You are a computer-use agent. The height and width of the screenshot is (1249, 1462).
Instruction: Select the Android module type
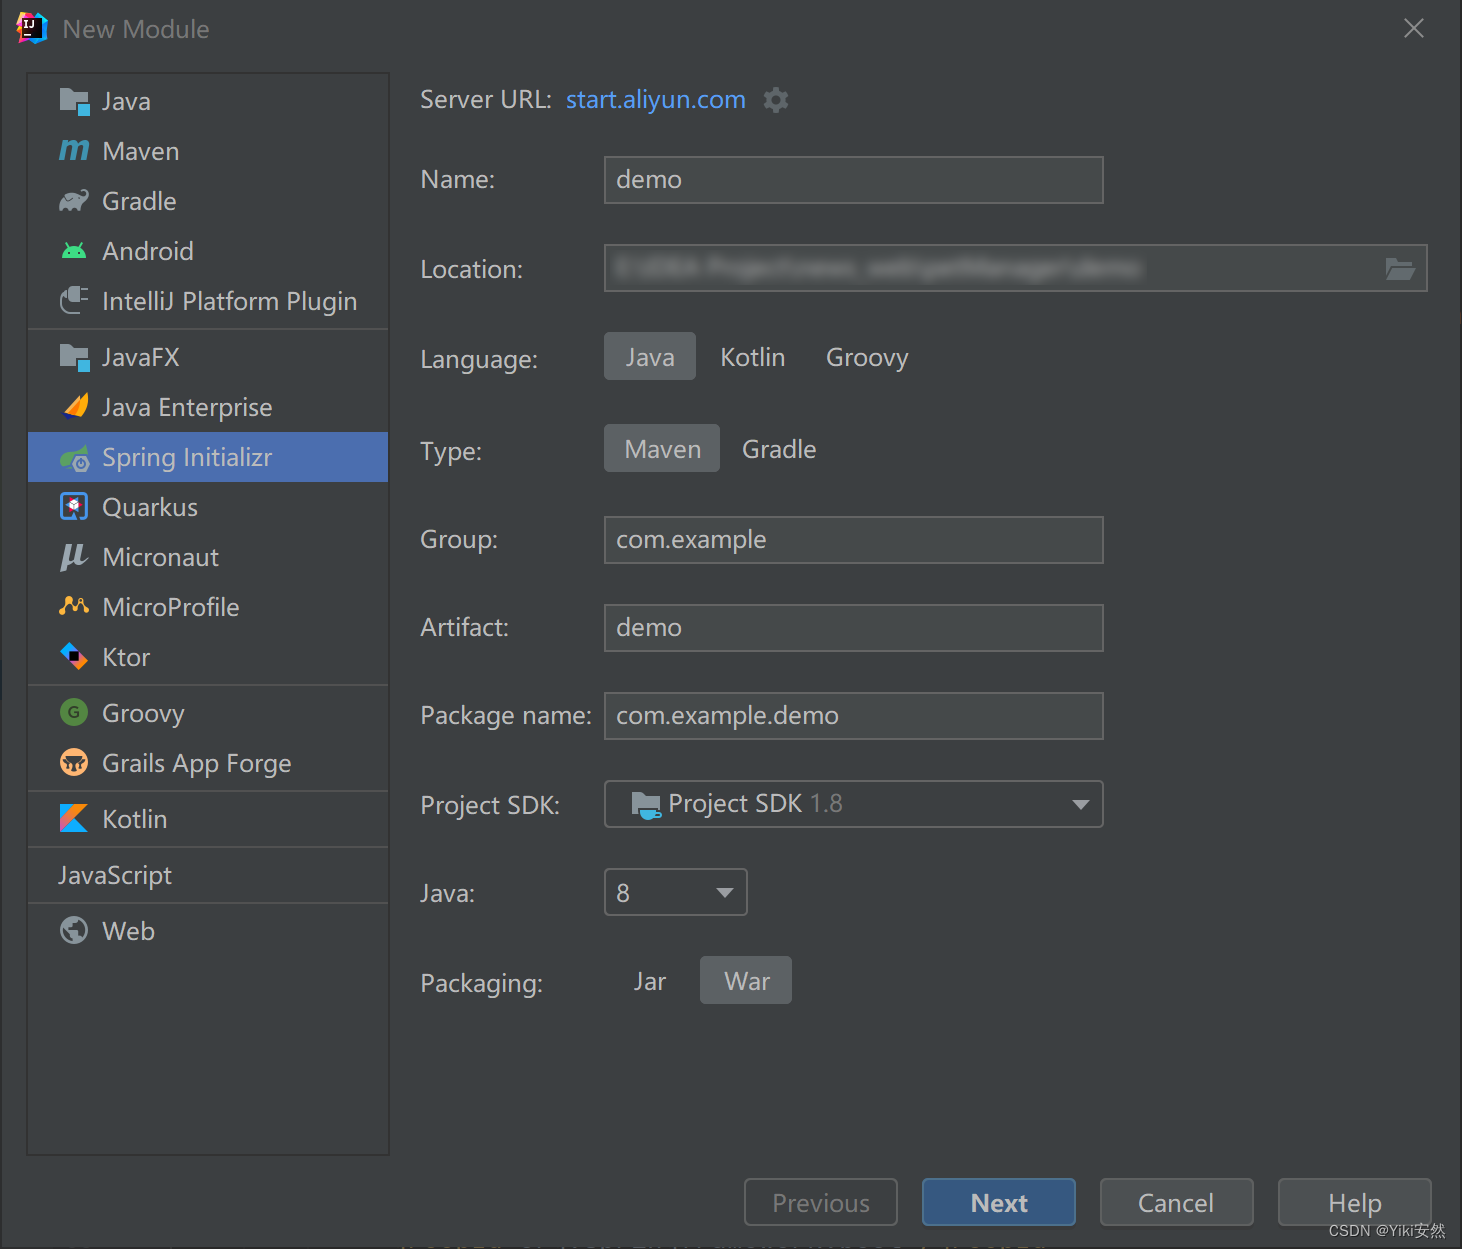(x=208, y=251)
